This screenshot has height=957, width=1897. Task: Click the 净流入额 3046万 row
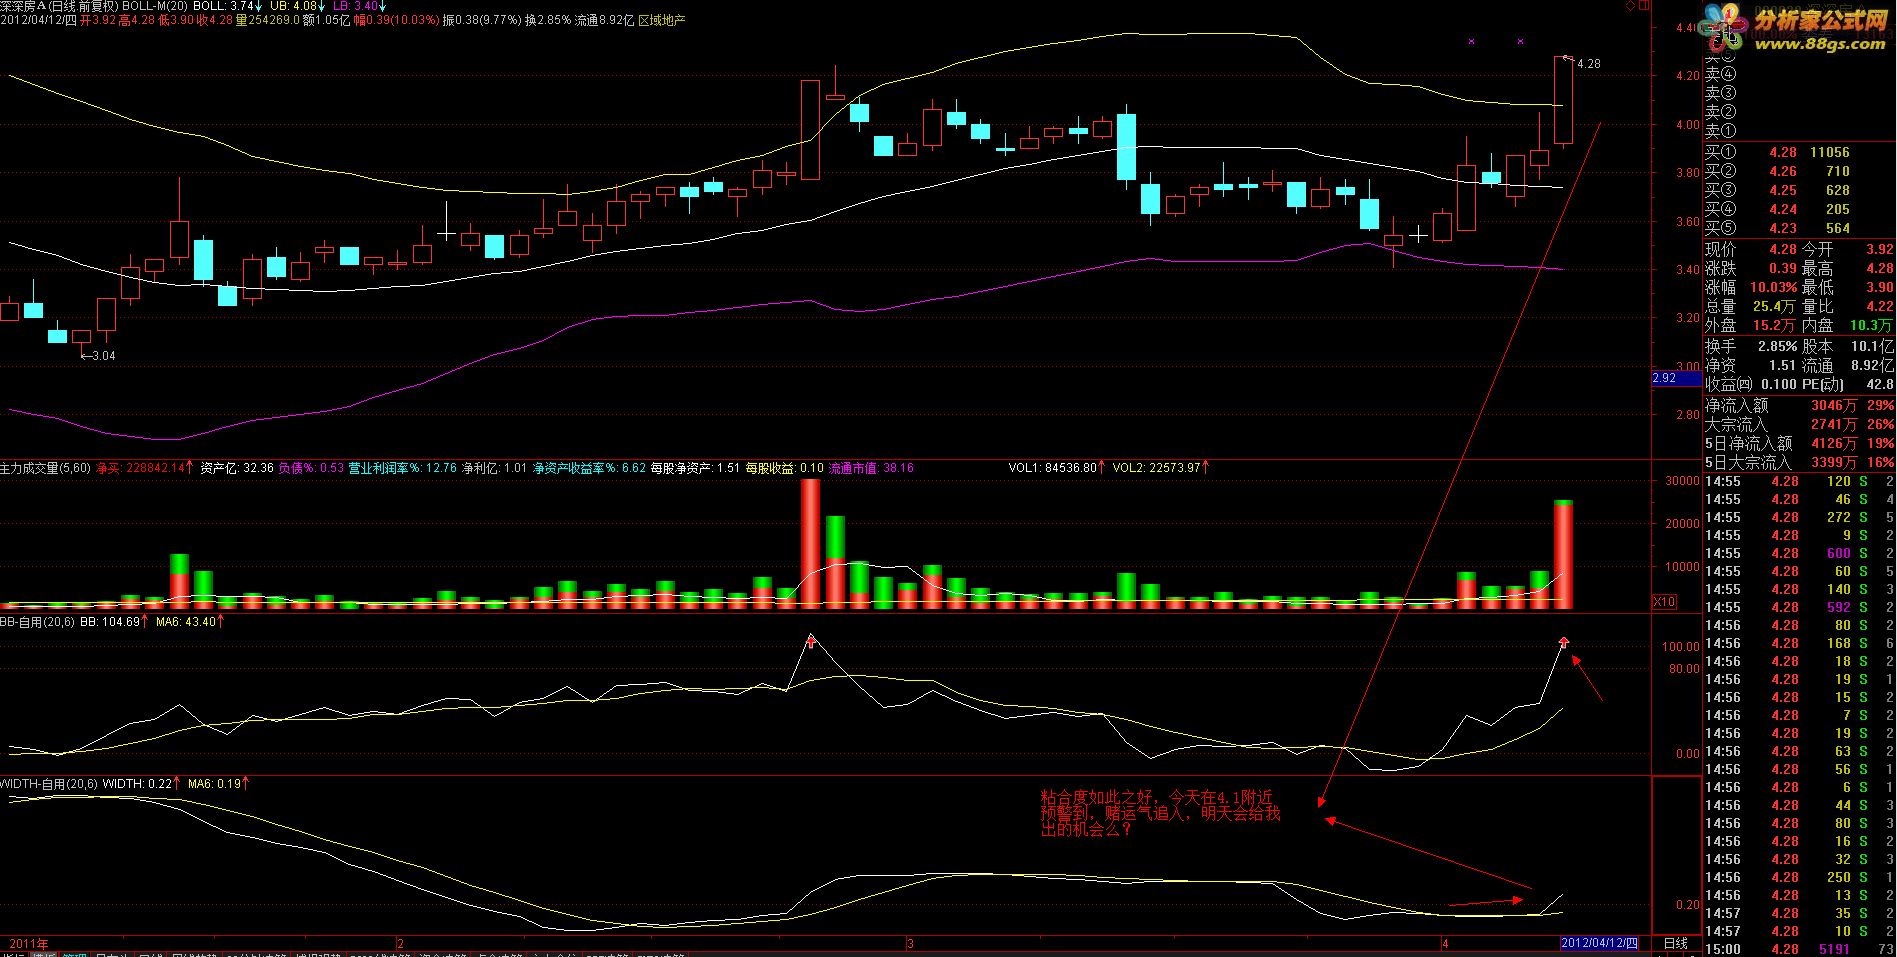pyautogui.click(x=1799, y=405)
